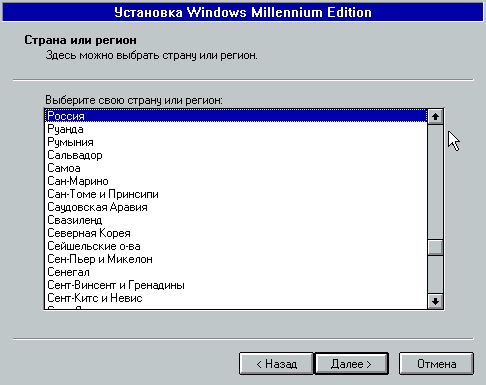This screenshot has height=385, width=486.
Task: Click the Отмена cancel button
Action: click(x=436, y=364)
